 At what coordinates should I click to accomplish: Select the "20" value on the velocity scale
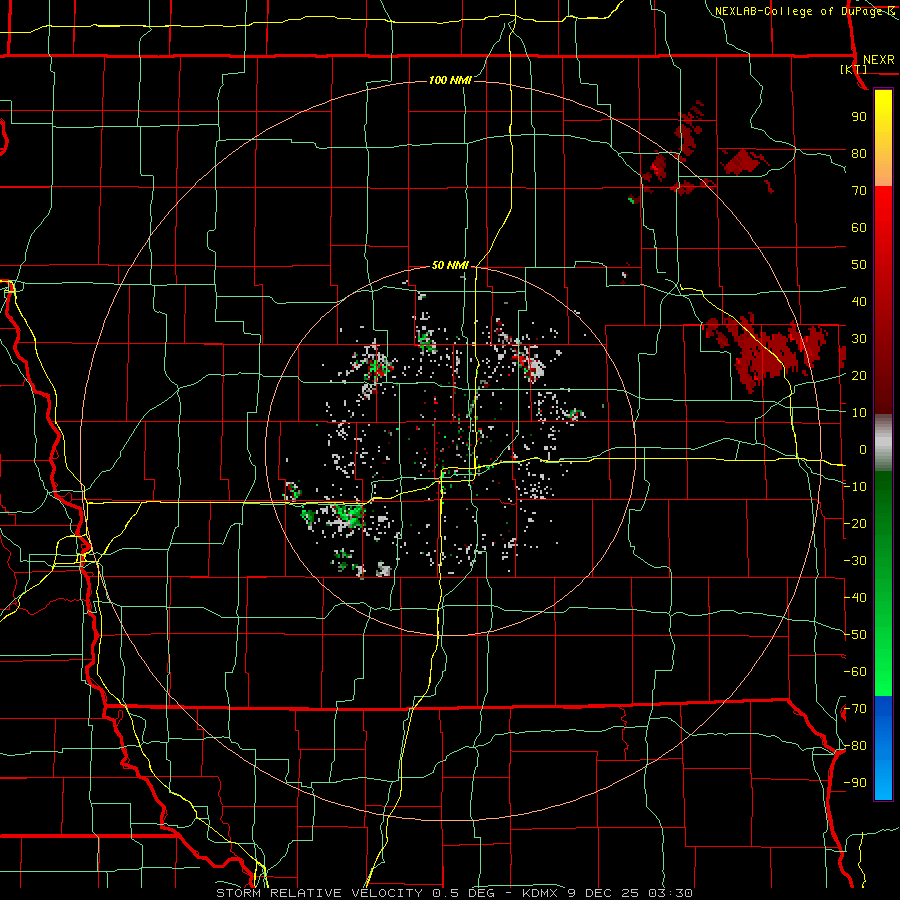point(859,376)
